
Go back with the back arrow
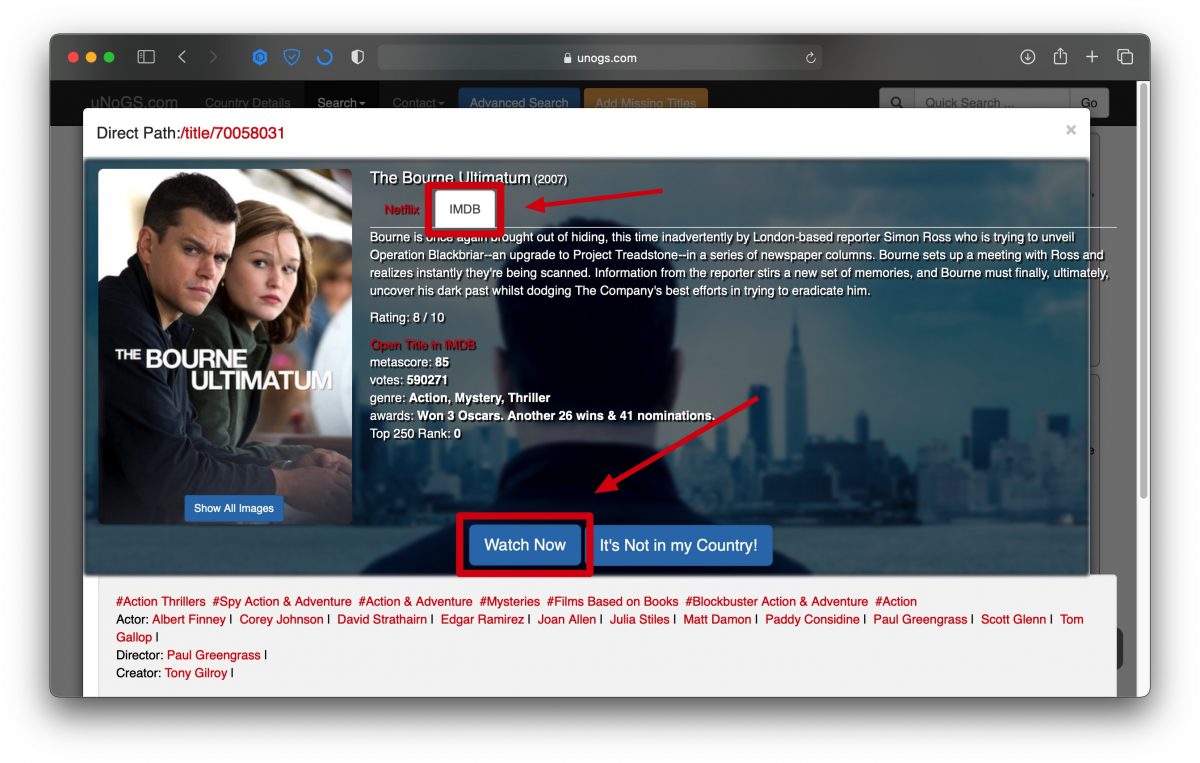tap(182, 57)
